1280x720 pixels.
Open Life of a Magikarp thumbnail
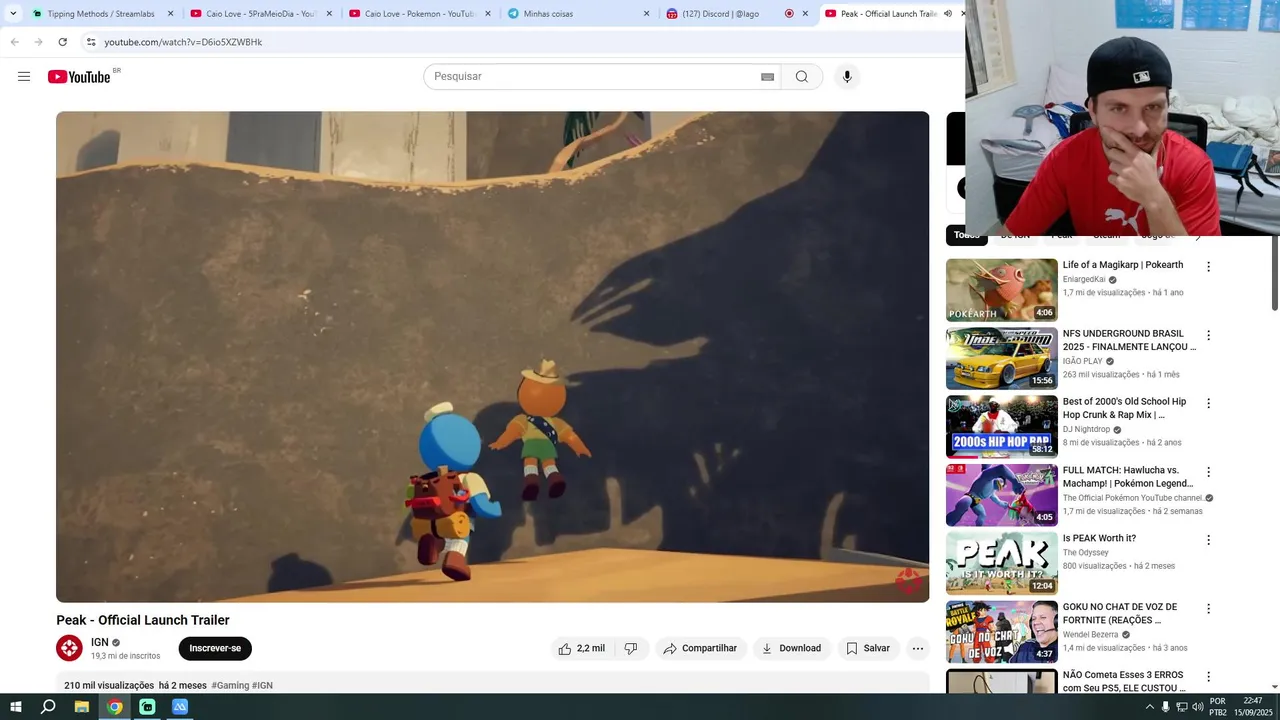[x=1001, y=290]
